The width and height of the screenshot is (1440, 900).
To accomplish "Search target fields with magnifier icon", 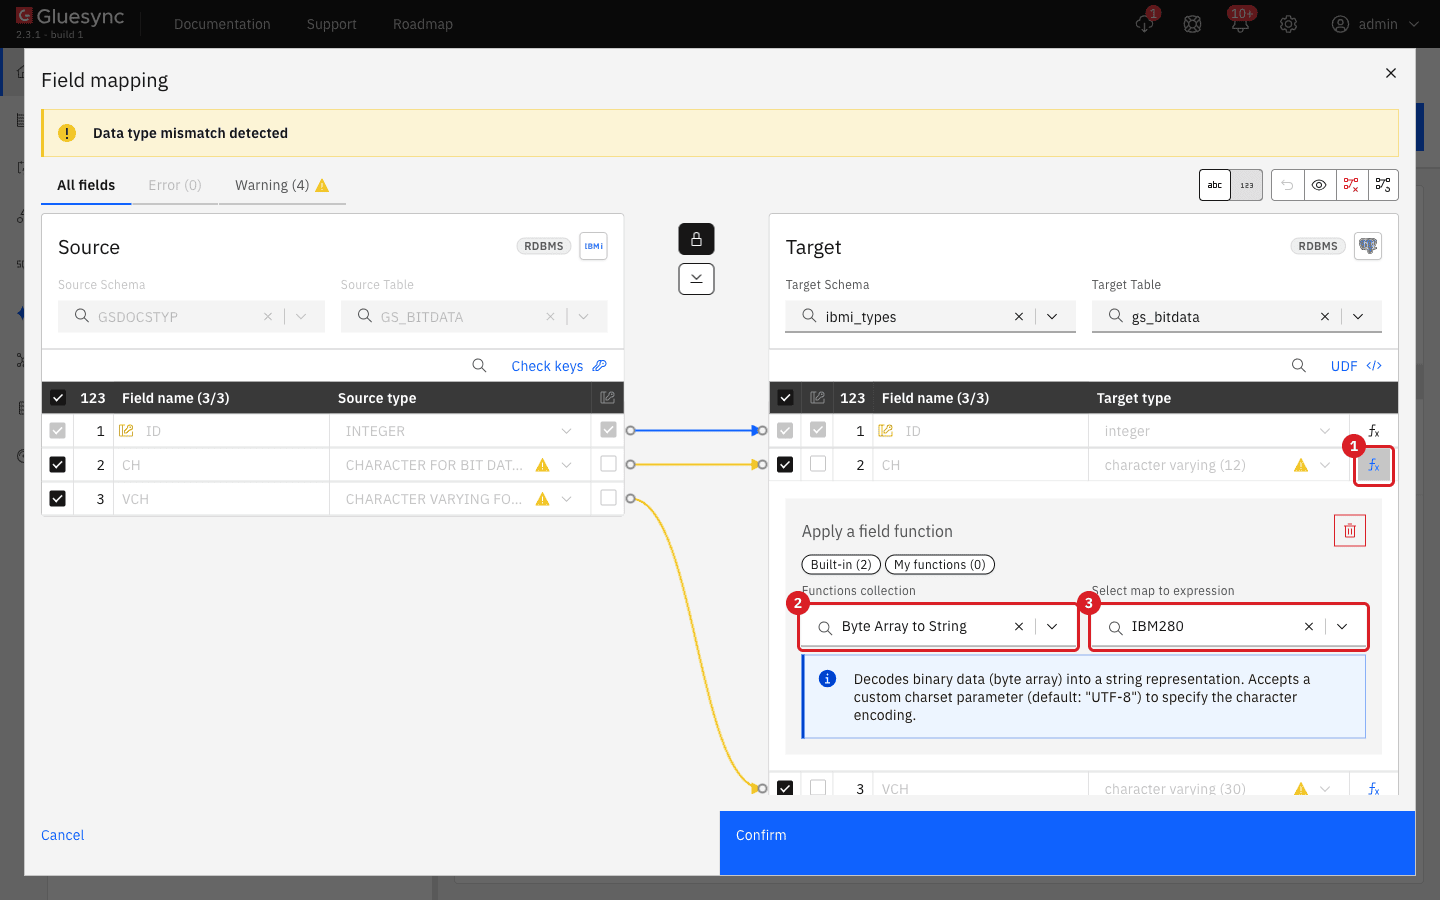I will (x=1299, y=366).
